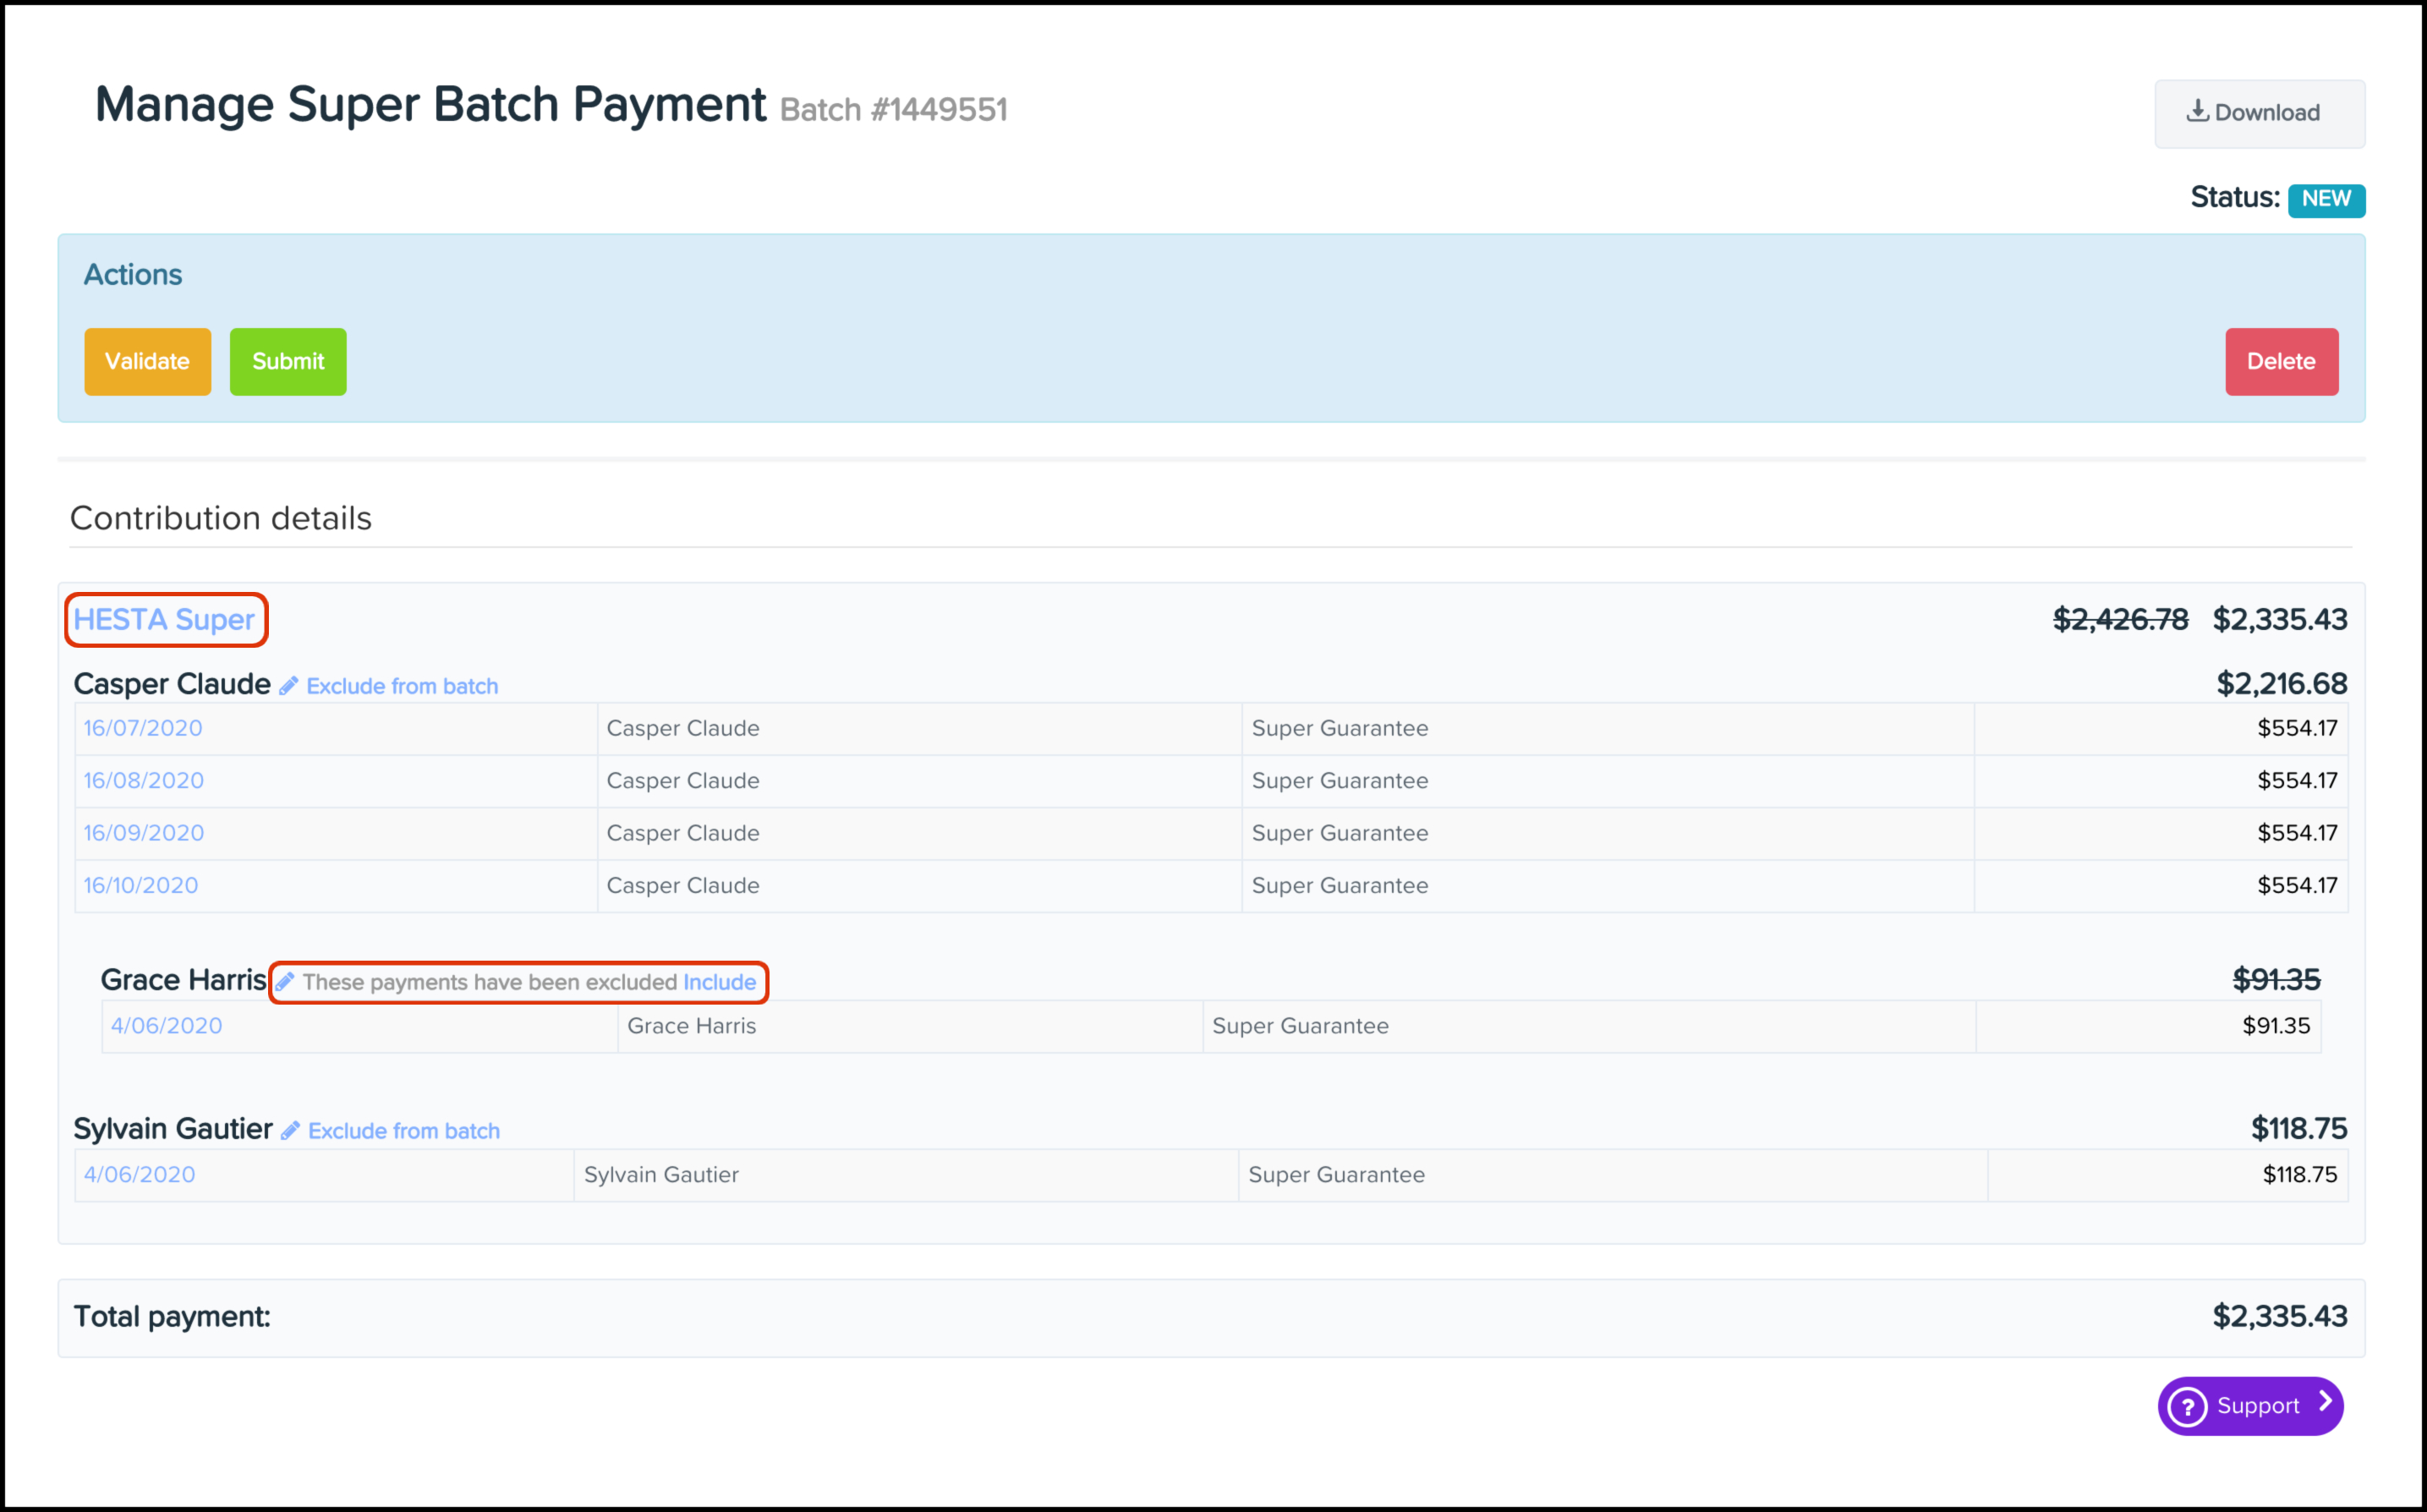Open the 16/07/2020 pay run link
Viewport: 2427px width, 1512px height.
(x=143, y=728)
